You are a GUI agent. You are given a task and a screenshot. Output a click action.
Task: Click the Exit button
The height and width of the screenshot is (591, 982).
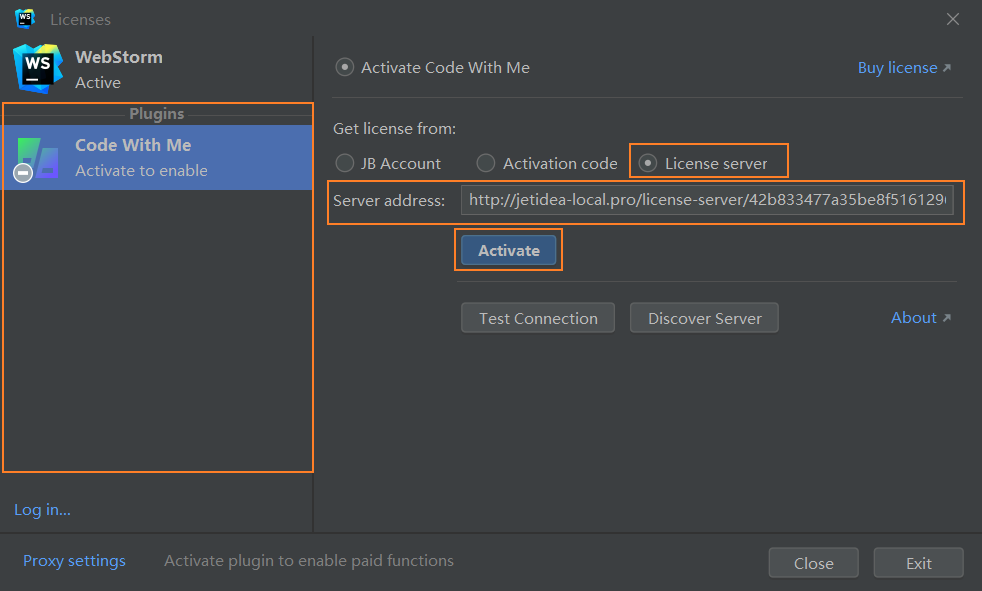[918, 563]
